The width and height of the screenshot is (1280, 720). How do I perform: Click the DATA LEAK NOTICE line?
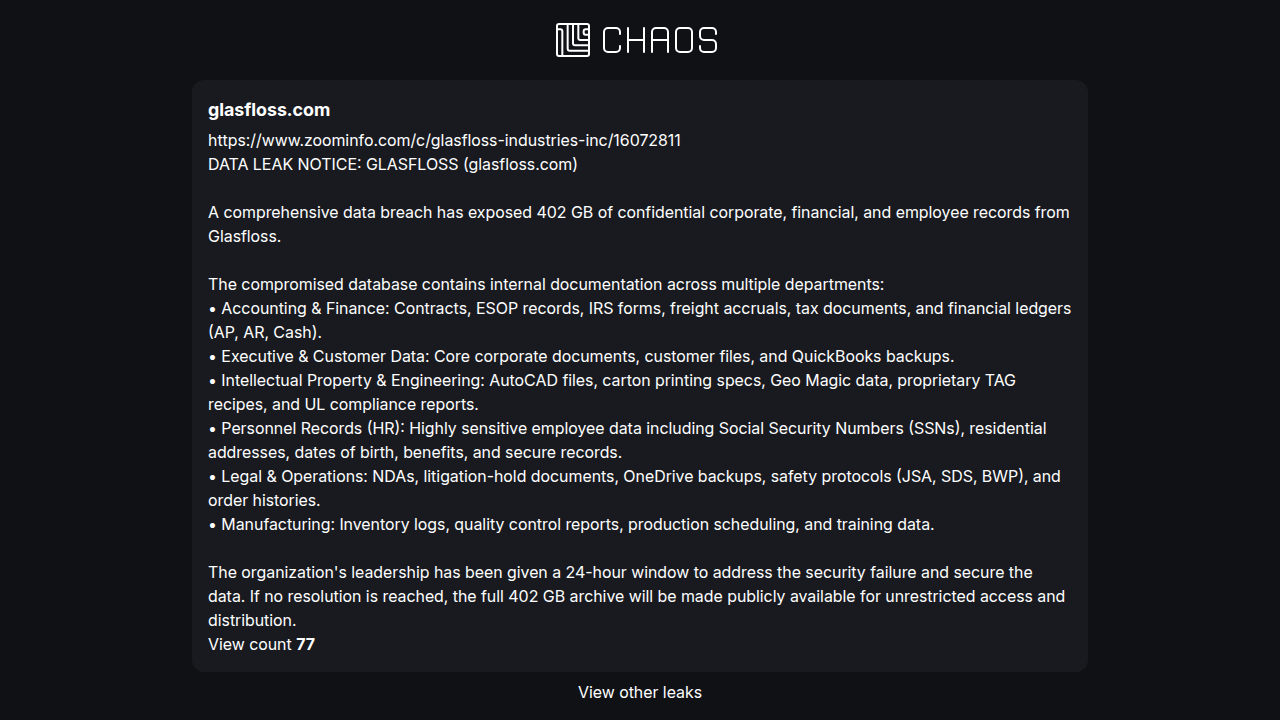(393, 164)
